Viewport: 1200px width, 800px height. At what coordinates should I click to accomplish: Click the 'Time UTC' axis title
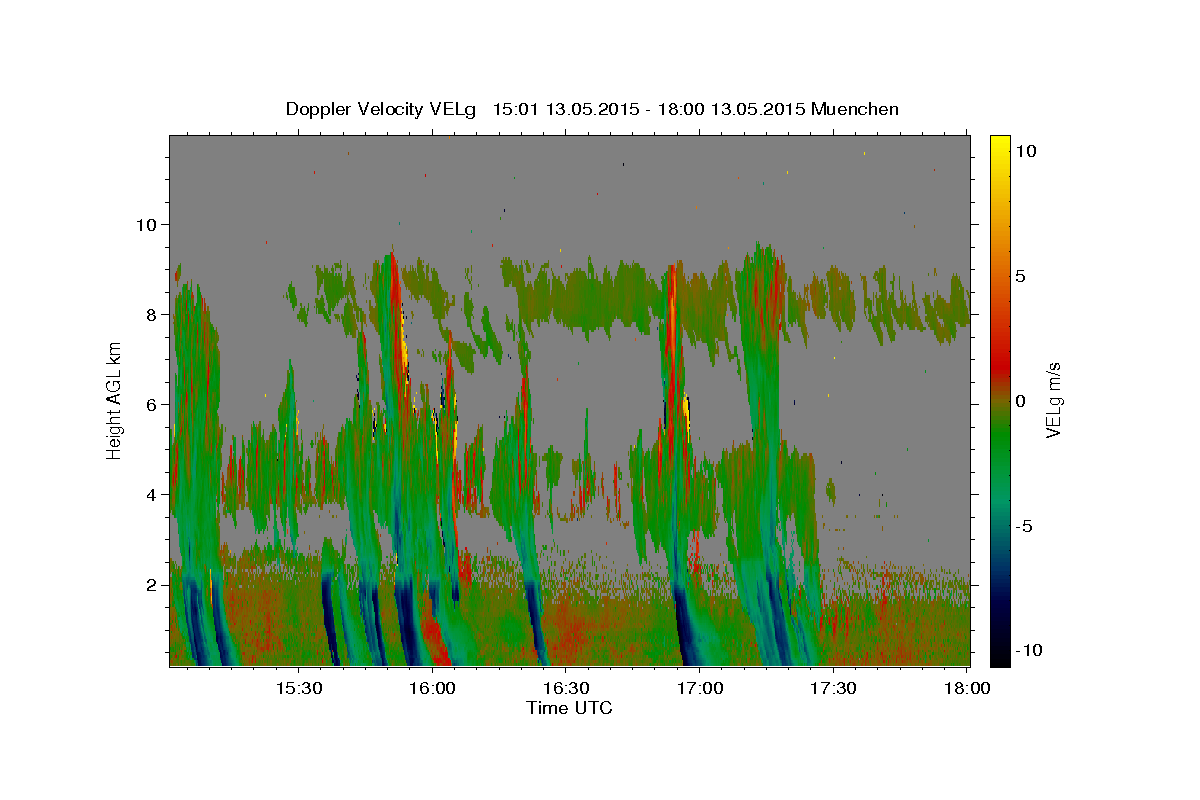569,708
